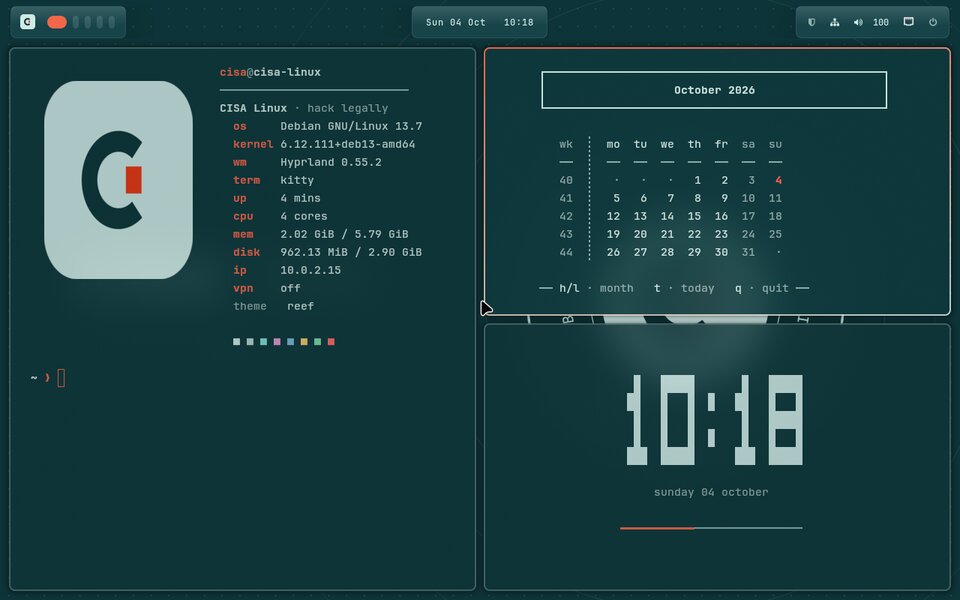The image size is (960, 600).
Task: Click the sunday 04 october date label
Action: point(711,492)
